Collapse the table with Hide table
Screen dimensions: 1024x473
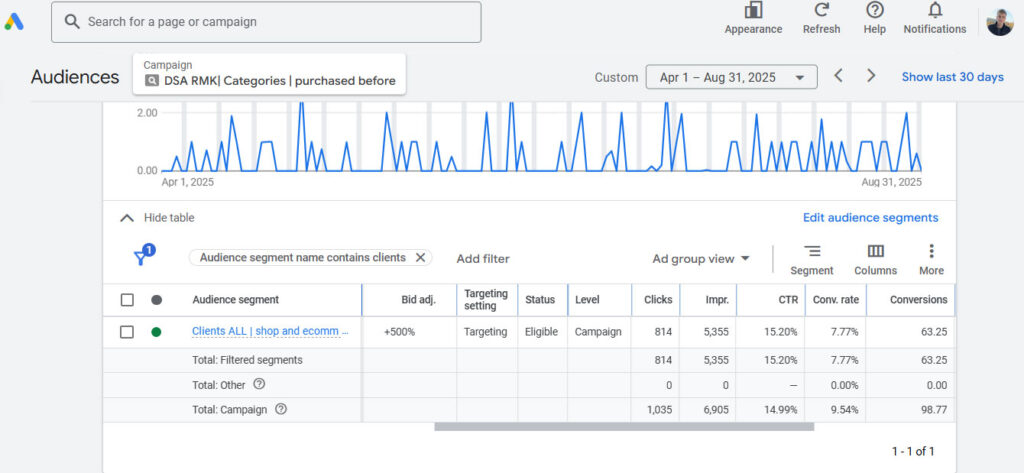157,218
